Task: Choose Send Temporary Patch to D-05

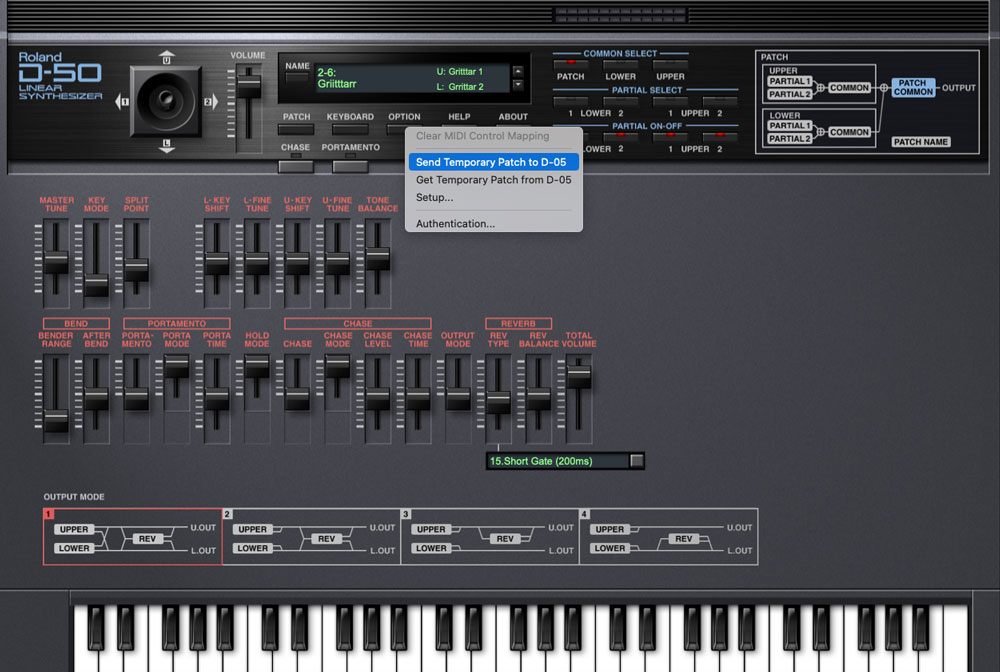Action: 494,162
